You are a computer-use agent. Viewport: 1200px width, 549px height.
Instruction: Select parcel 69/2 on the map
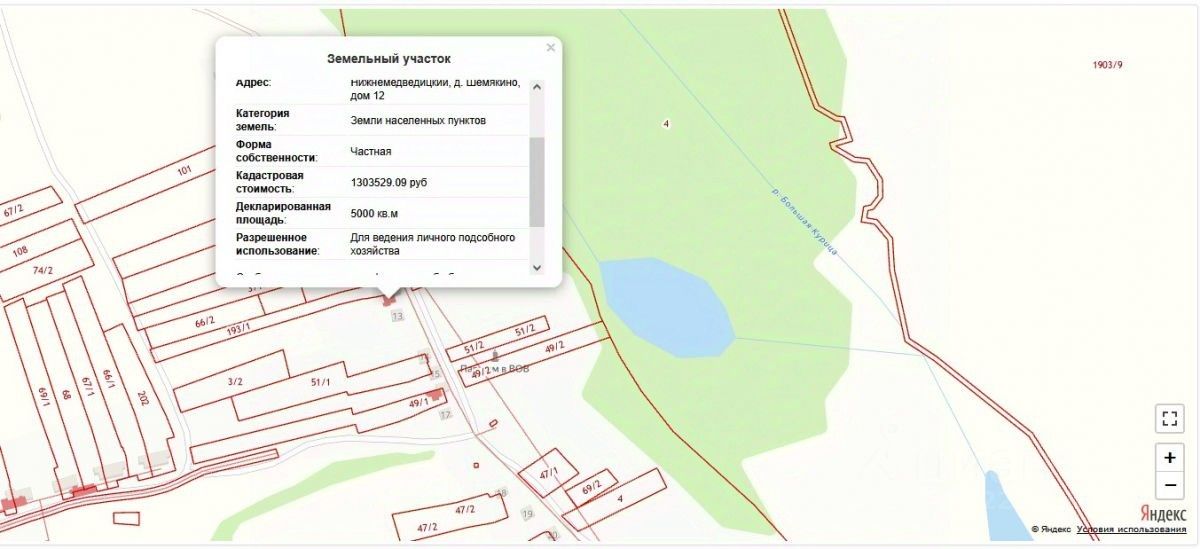point(591,489)
